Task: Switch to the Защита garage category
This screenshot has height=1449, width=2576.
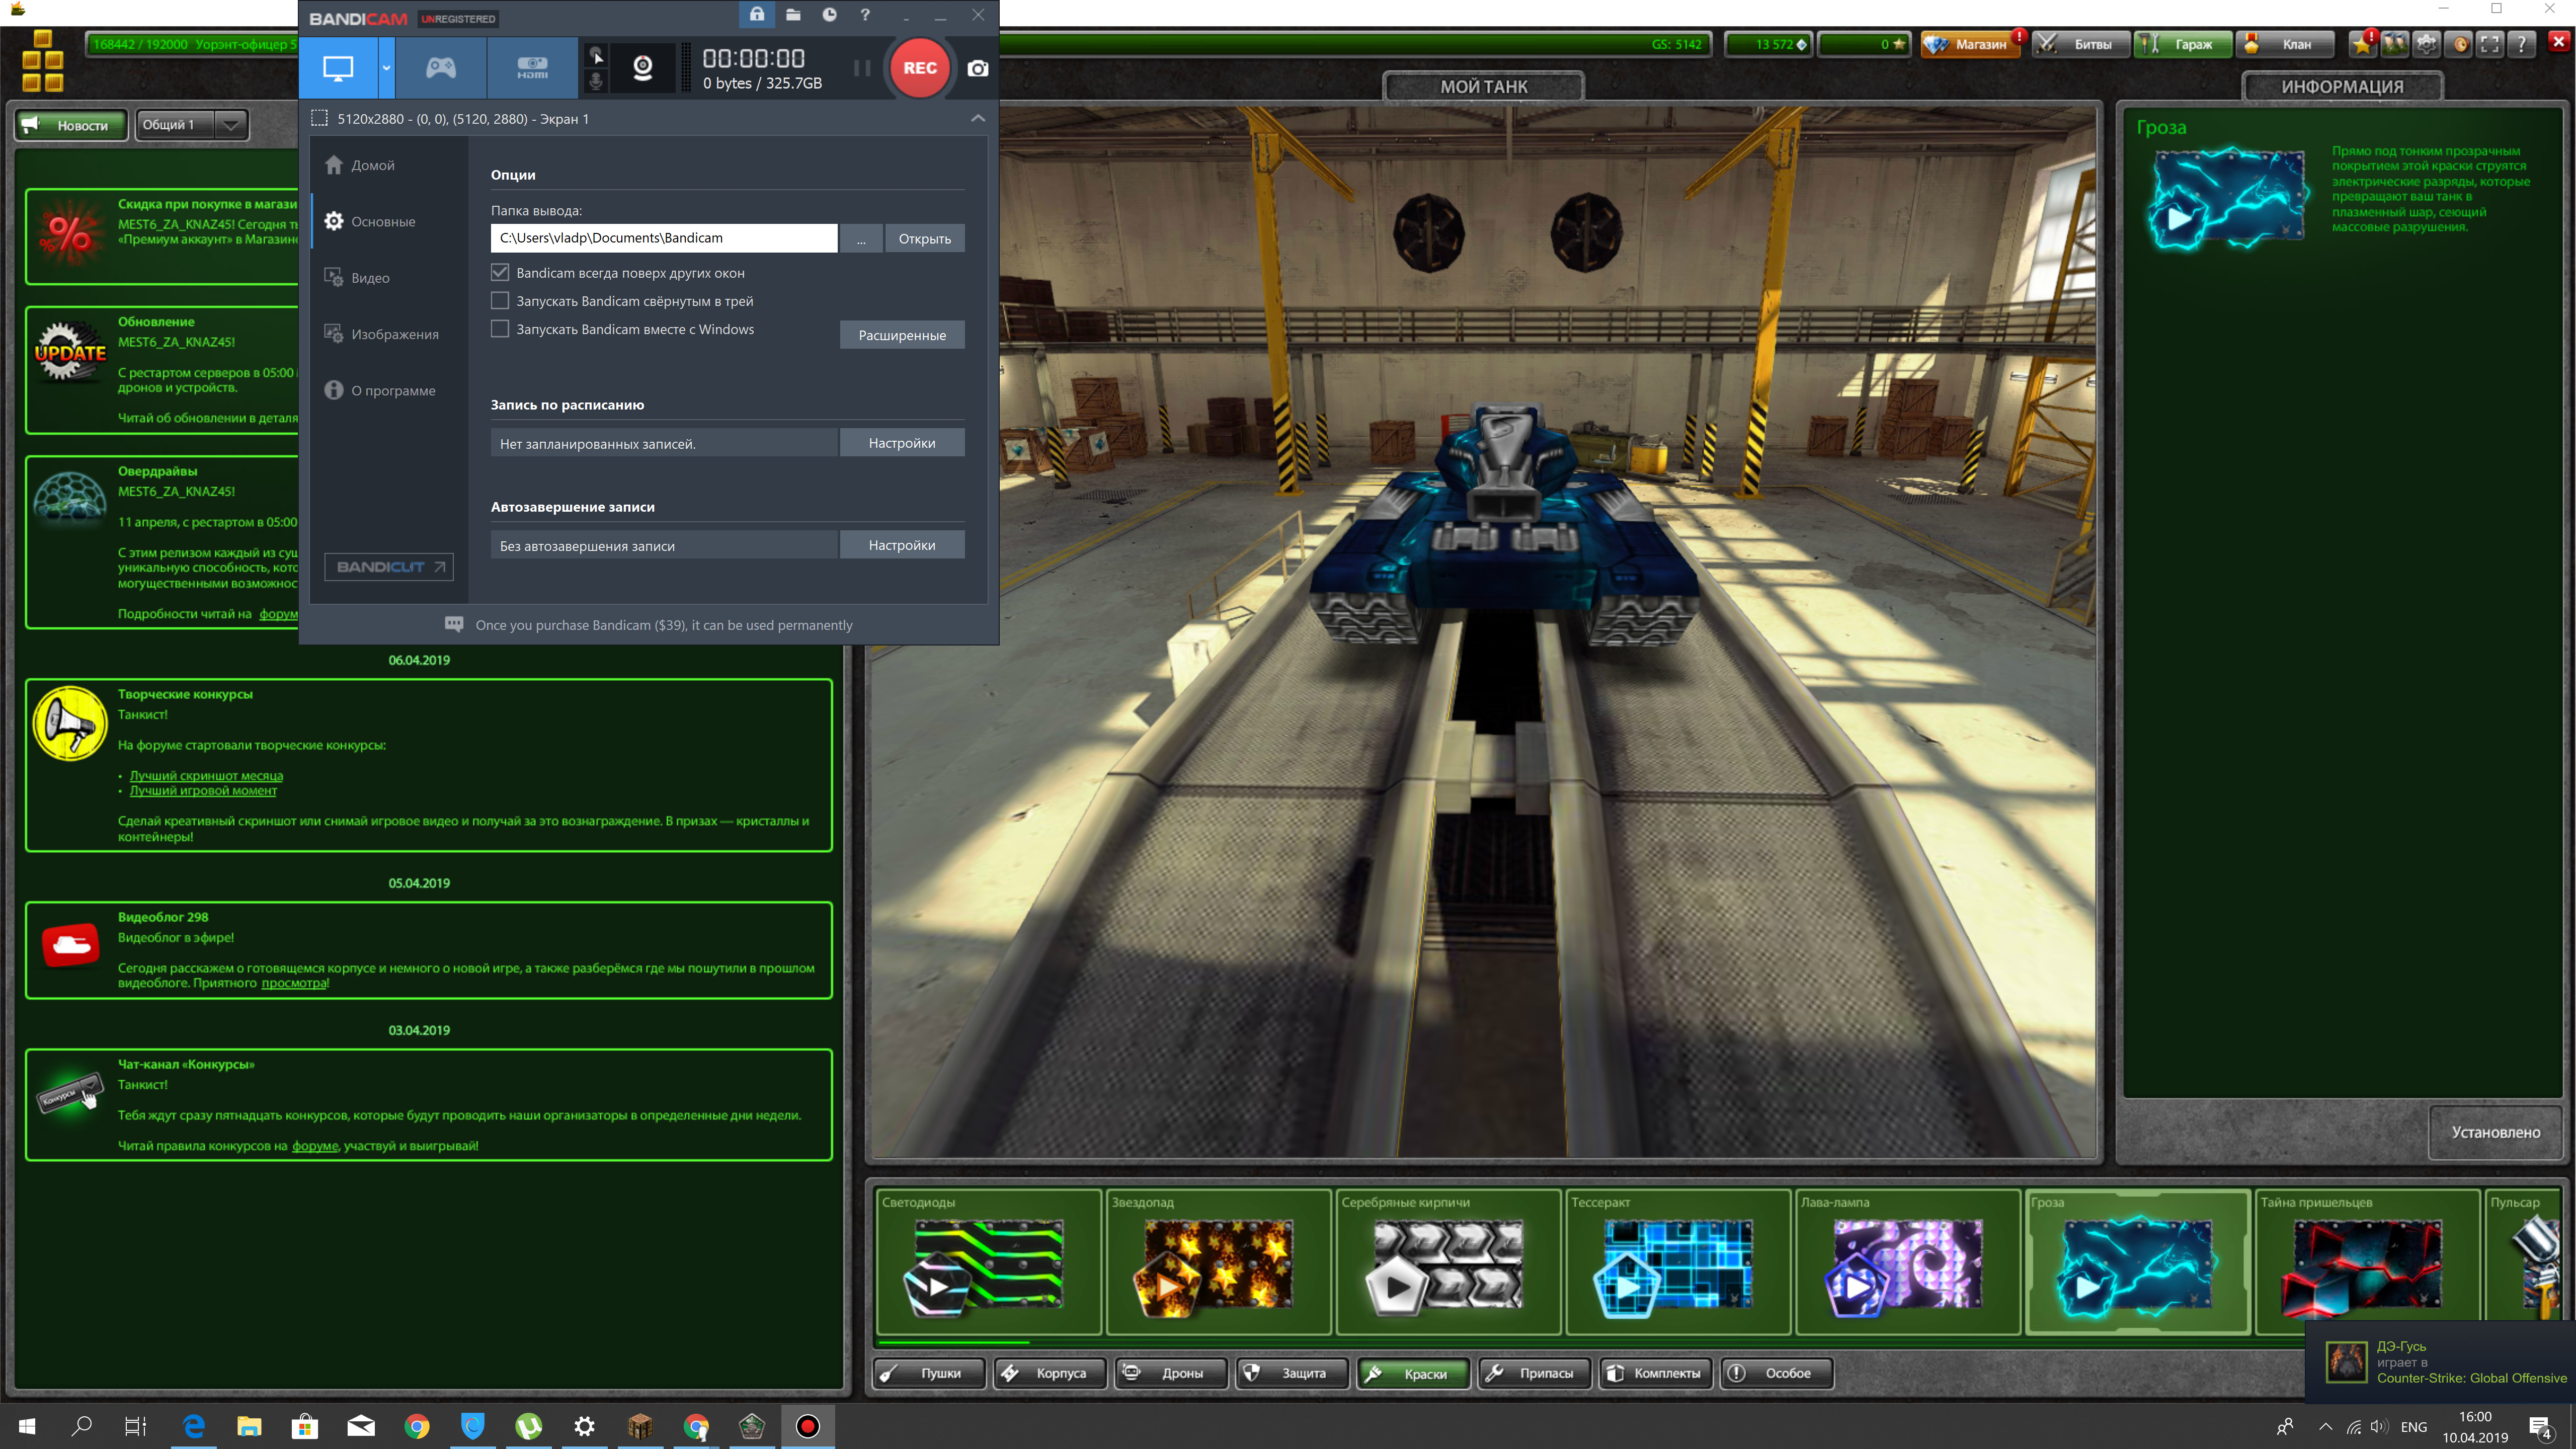Action: pos(1293,1373)
